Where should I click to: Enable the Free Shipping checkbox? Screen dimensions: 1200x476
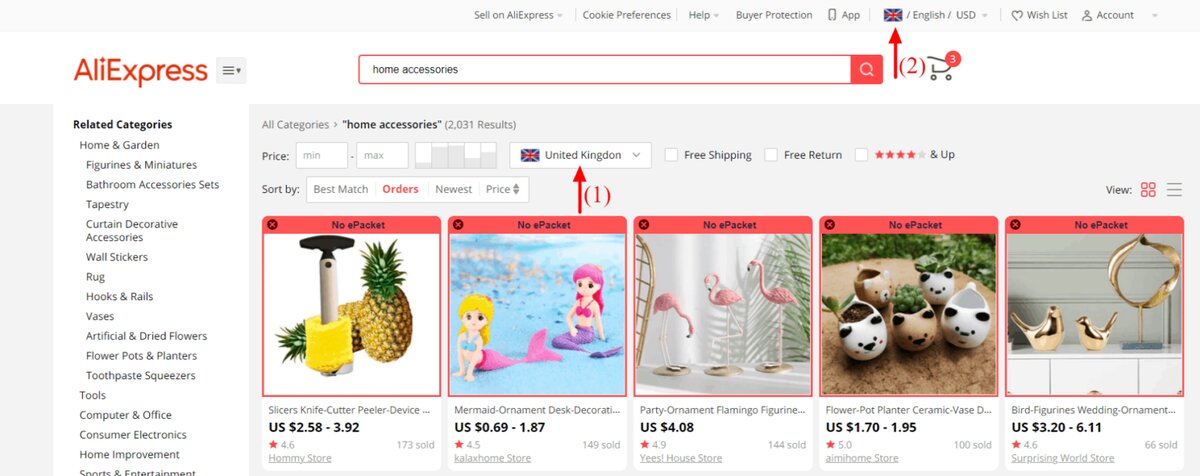click(671, 155)
